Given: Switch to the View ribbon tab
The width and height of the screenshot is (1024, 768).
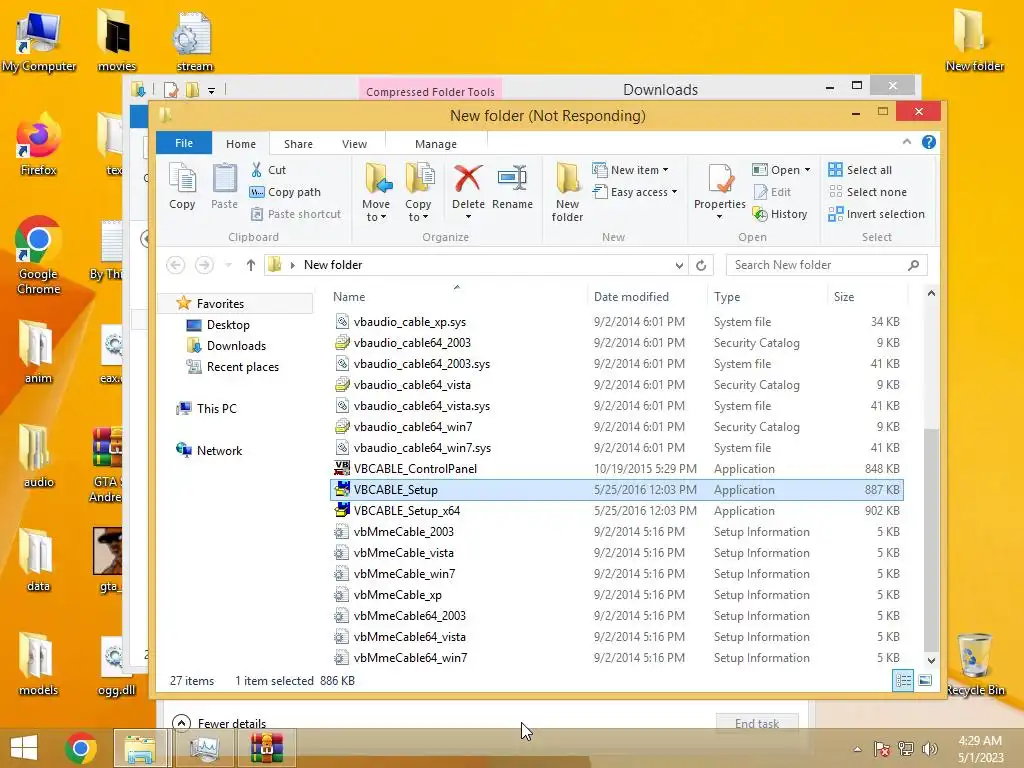Looking at the screenshot, I should click(x=355, y=144).
